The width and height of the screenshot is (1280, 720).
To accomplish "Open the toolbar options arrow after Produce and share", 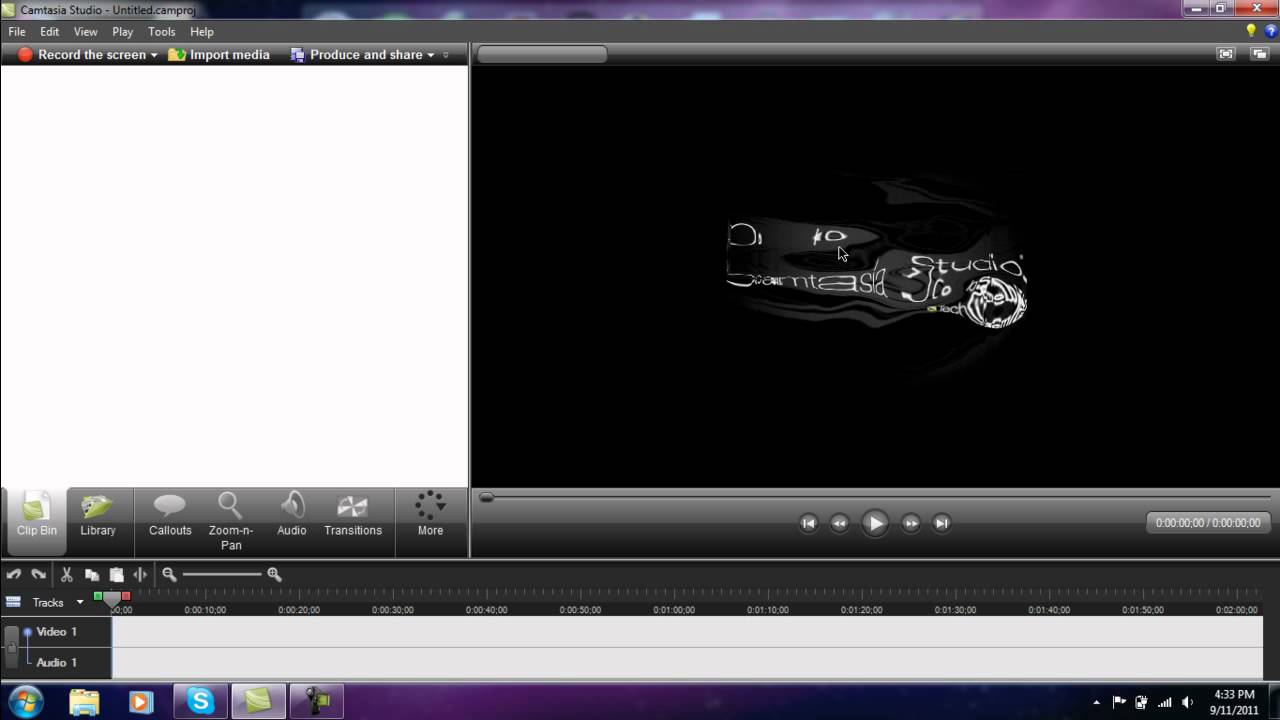I will click(x=446, y=55).
